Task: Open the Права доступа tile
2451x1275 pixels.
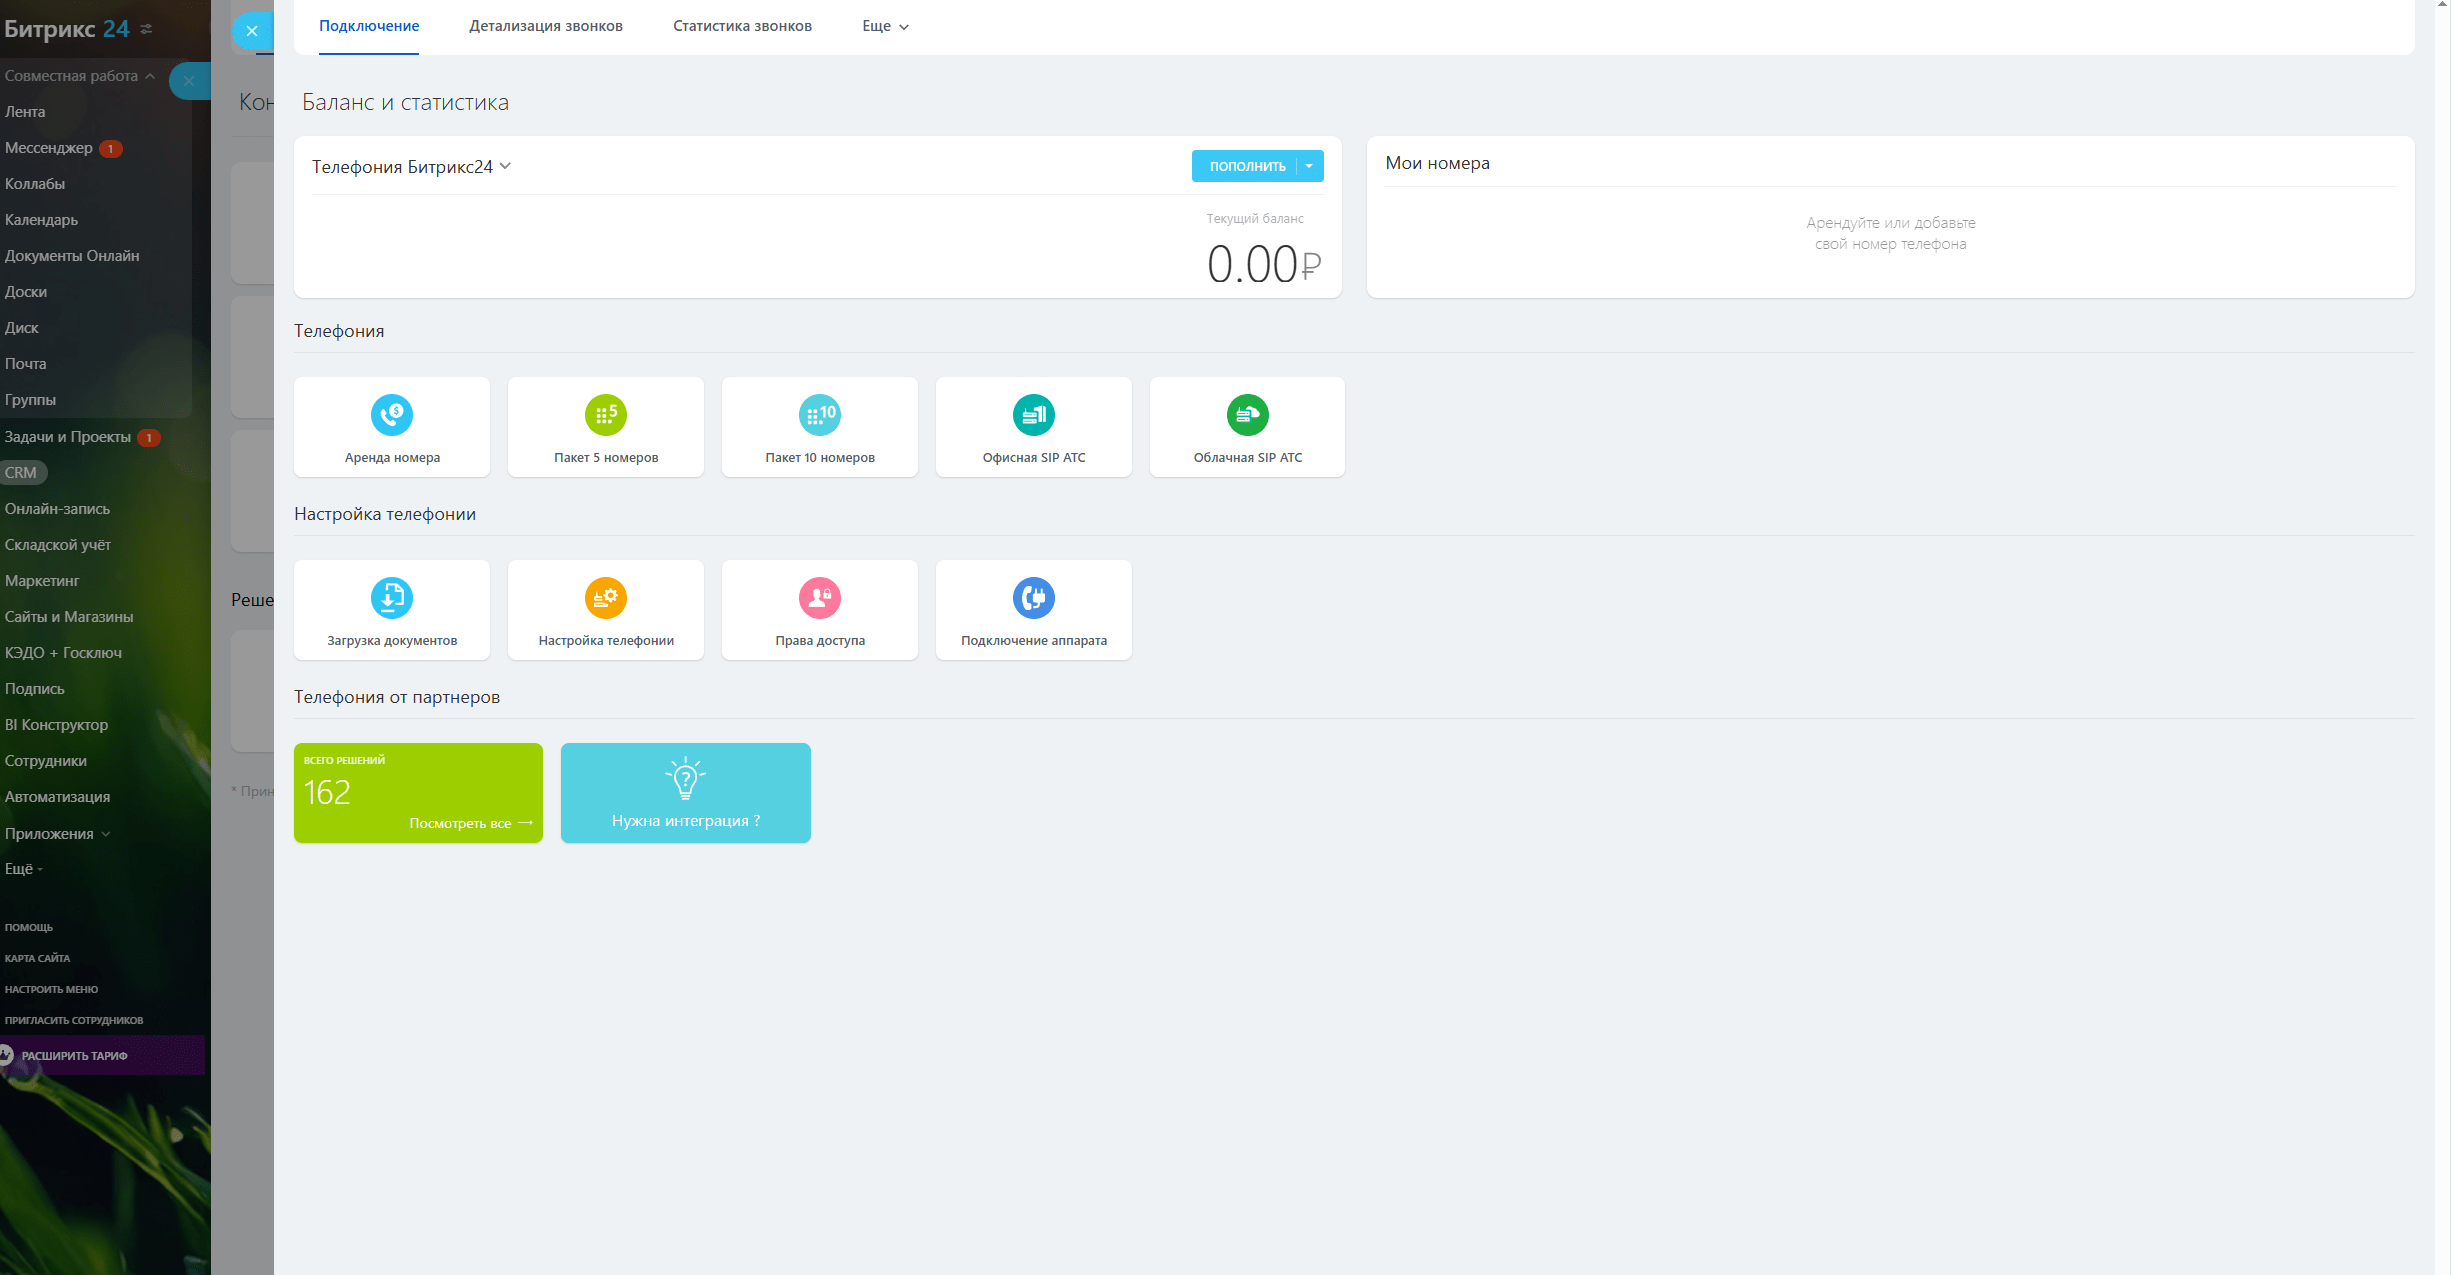Action: 820,610
